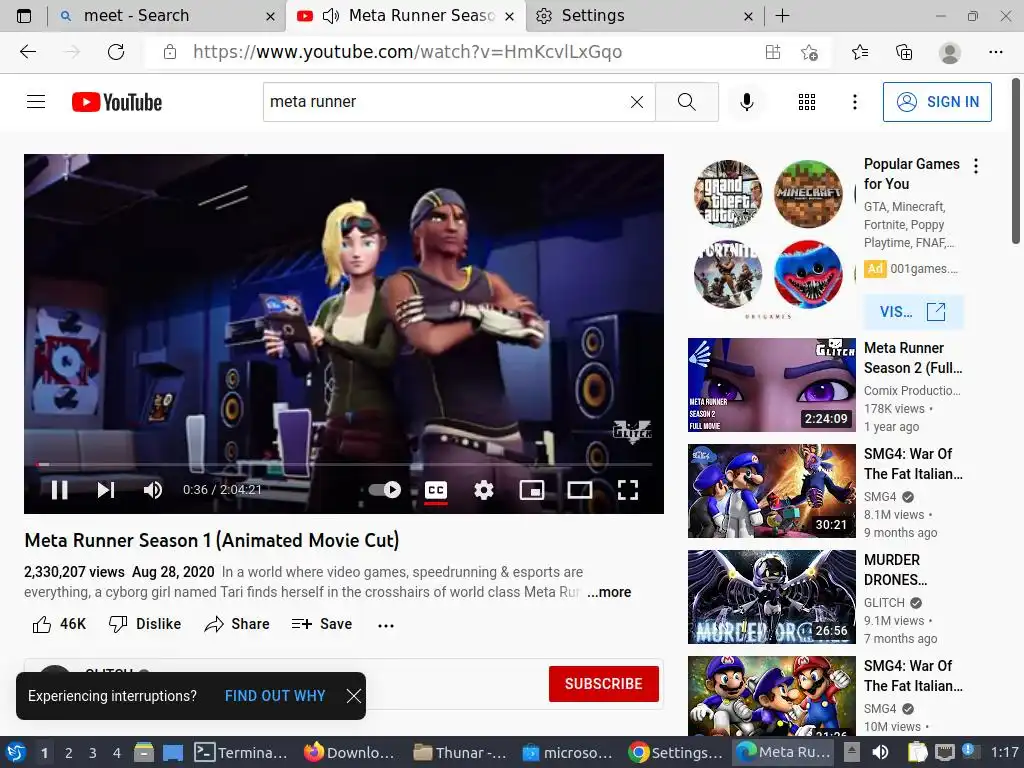The height and width of the screenshot is (768, 1024).
Task: Open browser apps available icon
Action: click(x=773, y=52)
